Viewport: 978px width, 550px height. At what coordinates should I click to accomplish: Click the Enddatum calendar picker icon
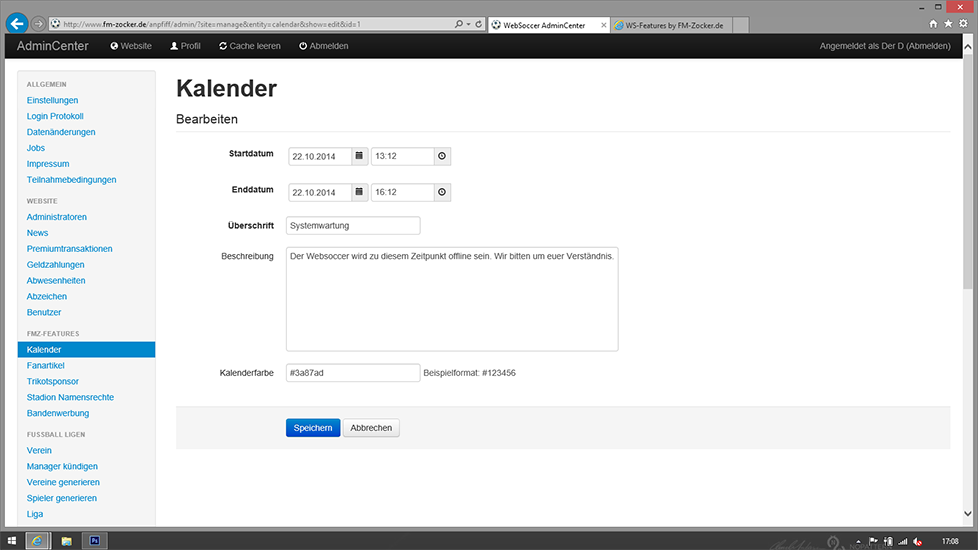tap(360, 192)
